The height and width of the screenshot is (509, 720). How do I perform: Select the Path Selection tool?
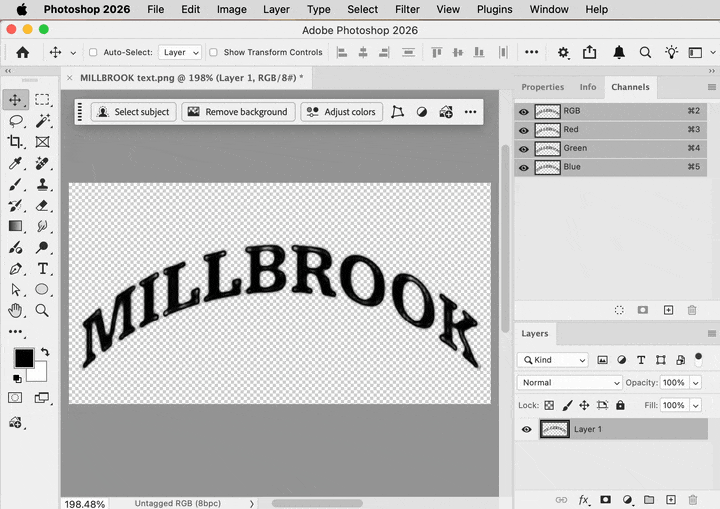click(x=15, y=289)
